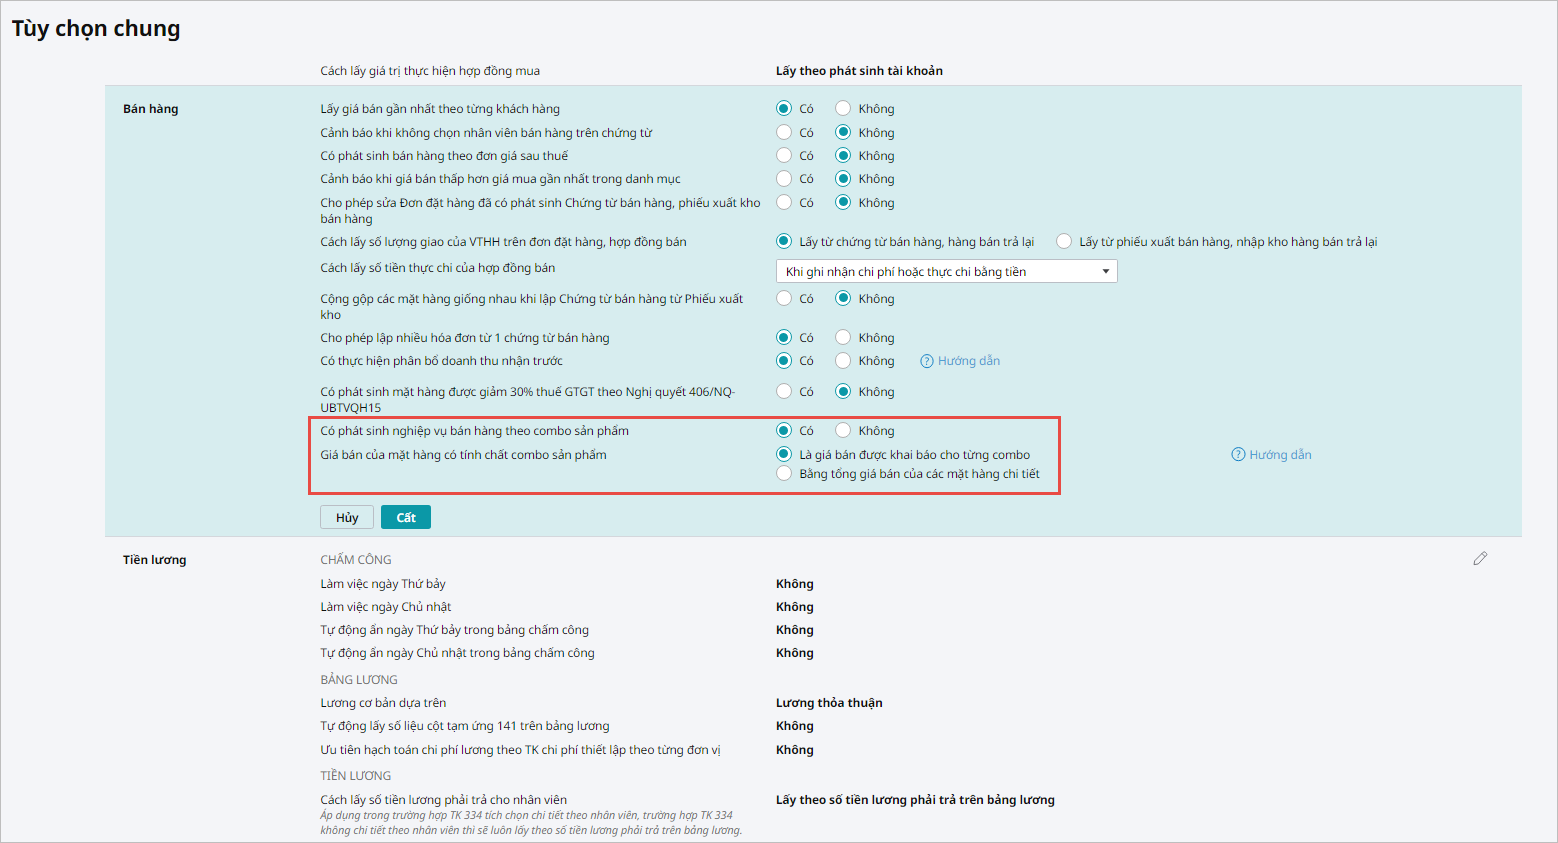Select Có for bán hàng theo combo sản phẩm
The image size is (1558, 843).
pyautogui.click(x=784, y=430)
